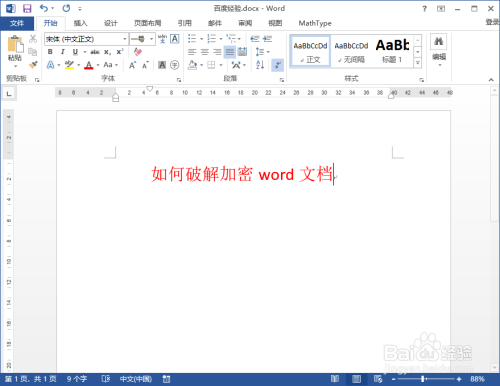Open the font size dropdown
500x386 pixels.
pyautogui.click(x=151, y=39)
